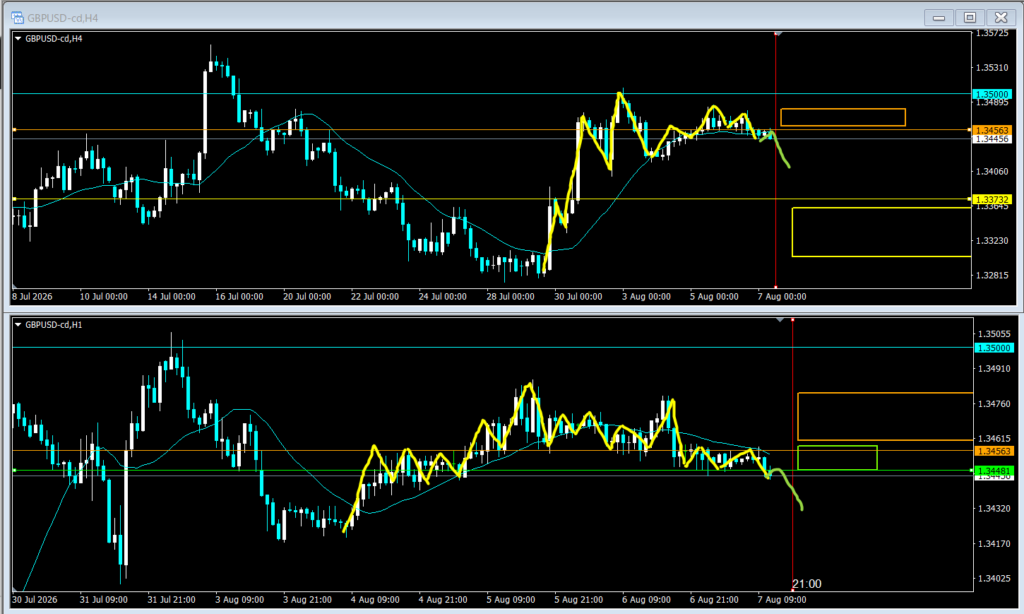Screen dimensions: 1024x614
Task: Click the 5 Aug 09:00 label on the H1 time axis
Action: coord(511,600)
